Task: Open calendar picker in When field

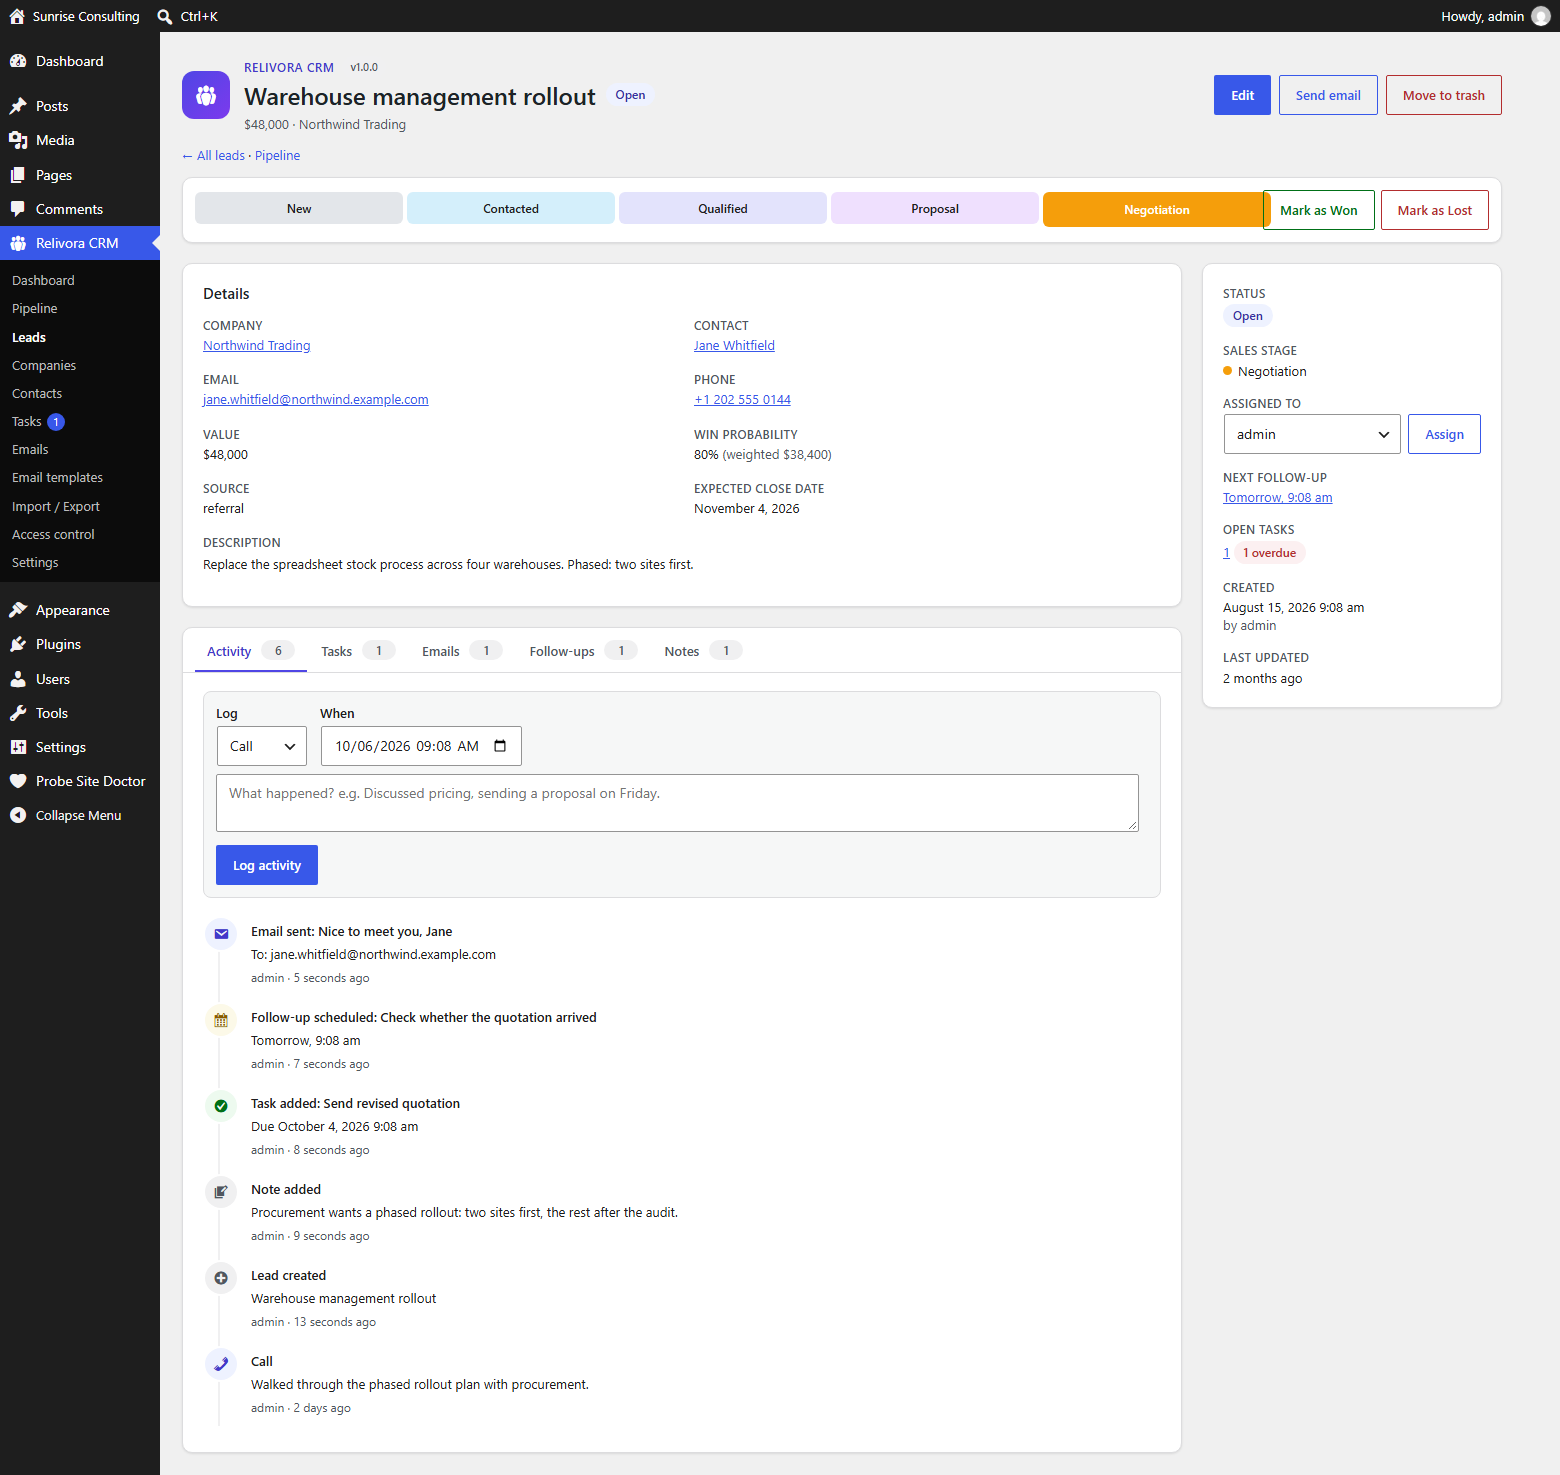Action: [x=500, y=746]
